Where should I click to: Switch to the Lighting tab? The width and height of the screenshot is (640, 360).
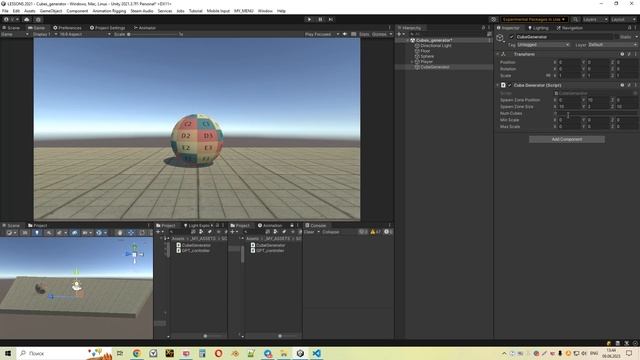538,28
